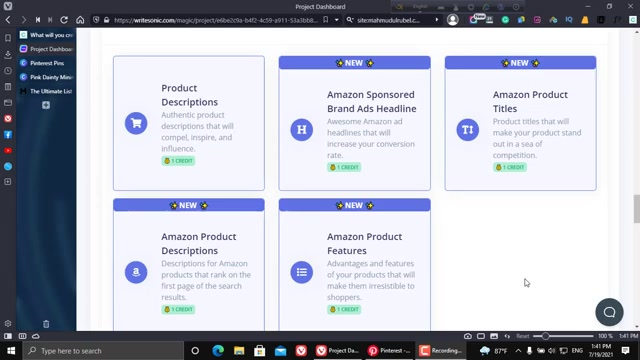Click the Windows taskbar search box
Viewport: 640px width, 360px height.
tap(103, 351)
